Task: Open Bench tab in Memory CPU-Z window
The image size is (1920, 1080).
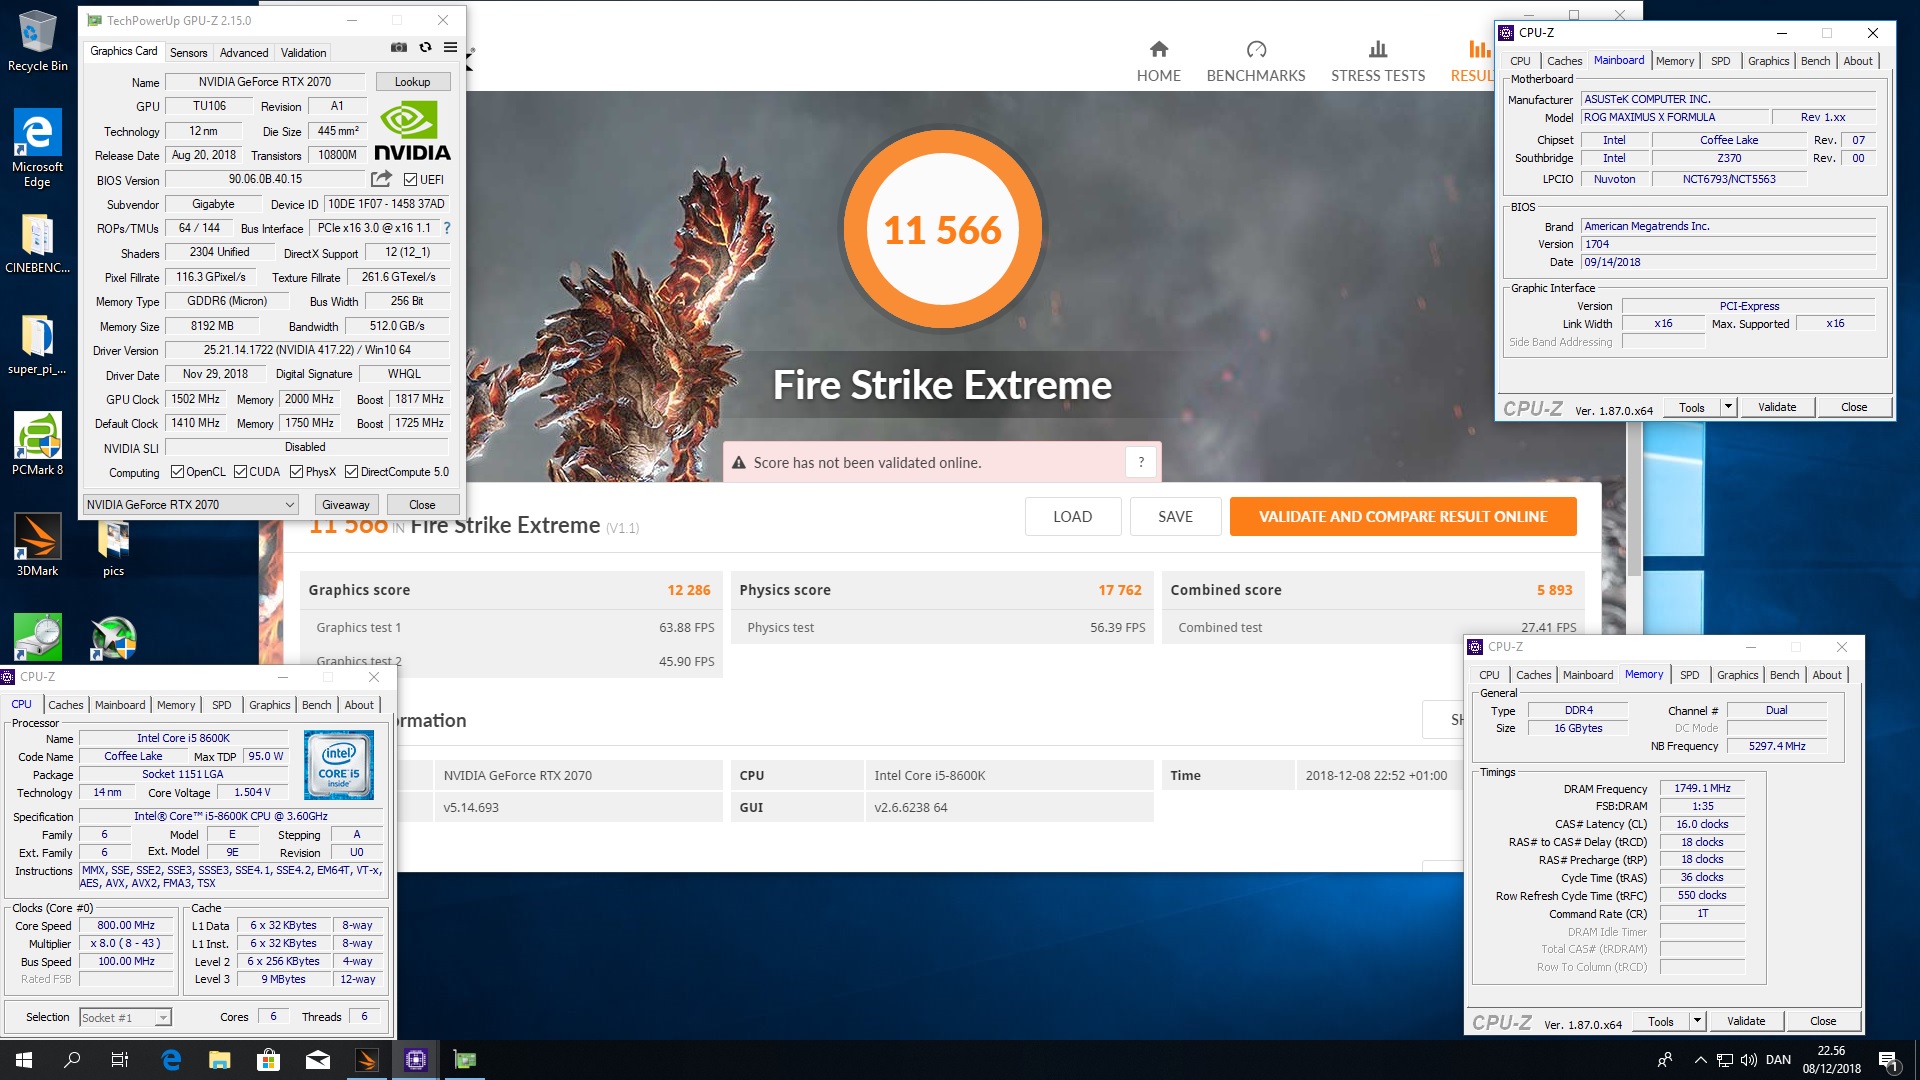Action: click(x=1784, y=675)
